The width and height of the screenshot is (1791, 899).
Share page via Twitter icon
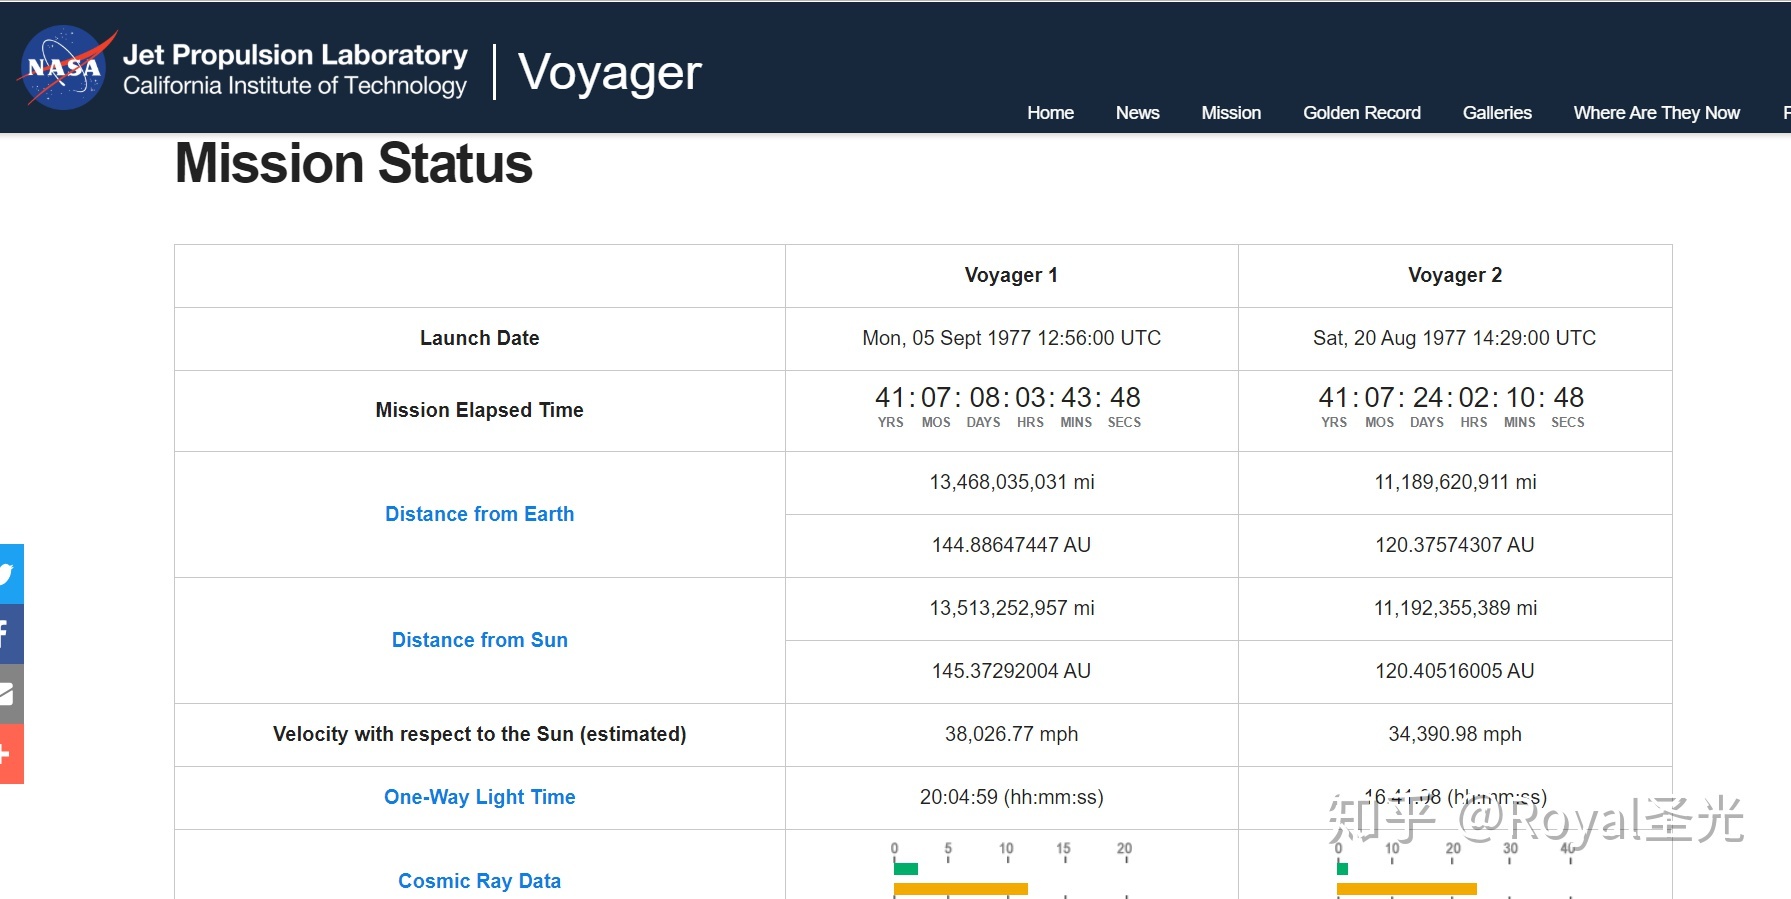click(10, 574)
